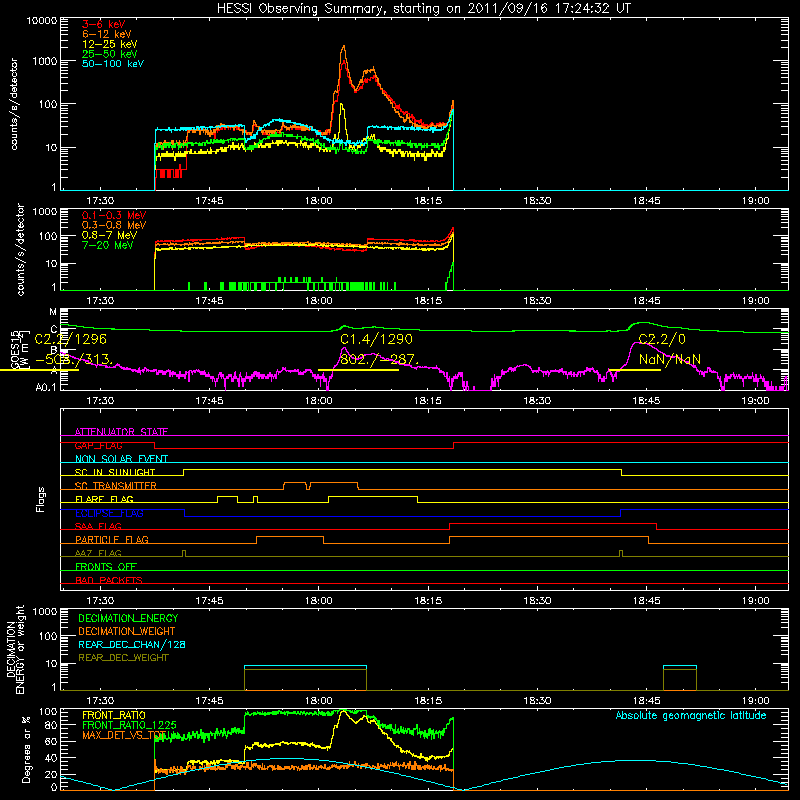This screenshot has height=800, width=800.
Task: Click the Absolute geomagnetic latitude label
Action: pos(691,716)
